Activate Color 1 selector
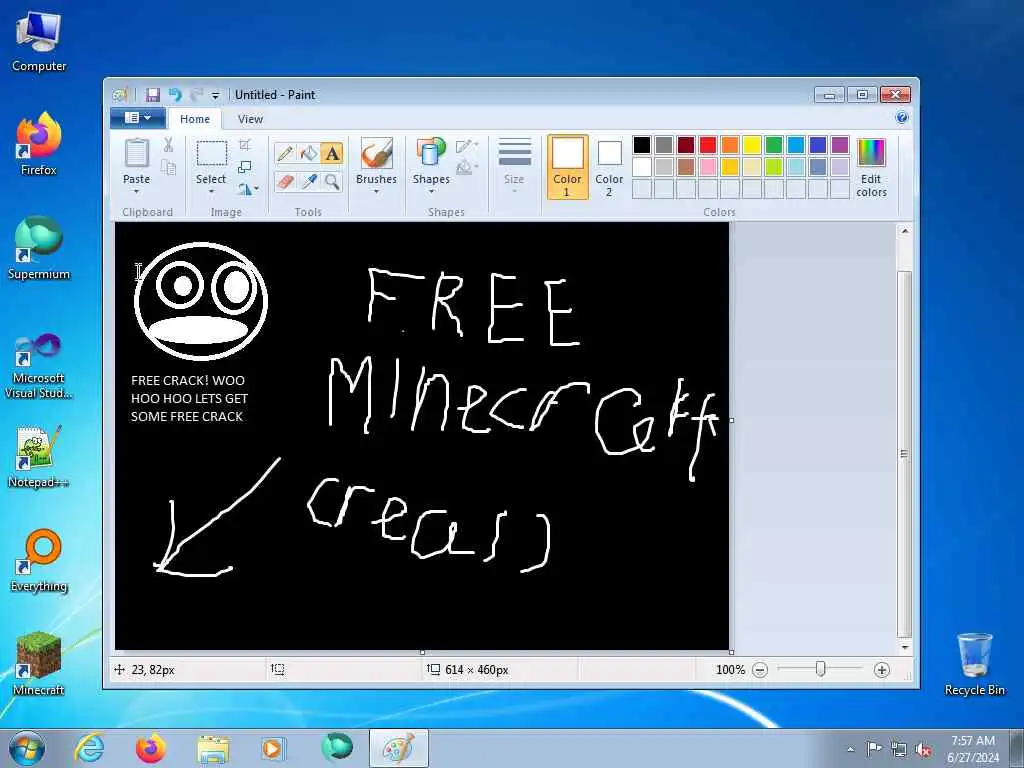Screen dimensions: 1024x768 (568, 167)
